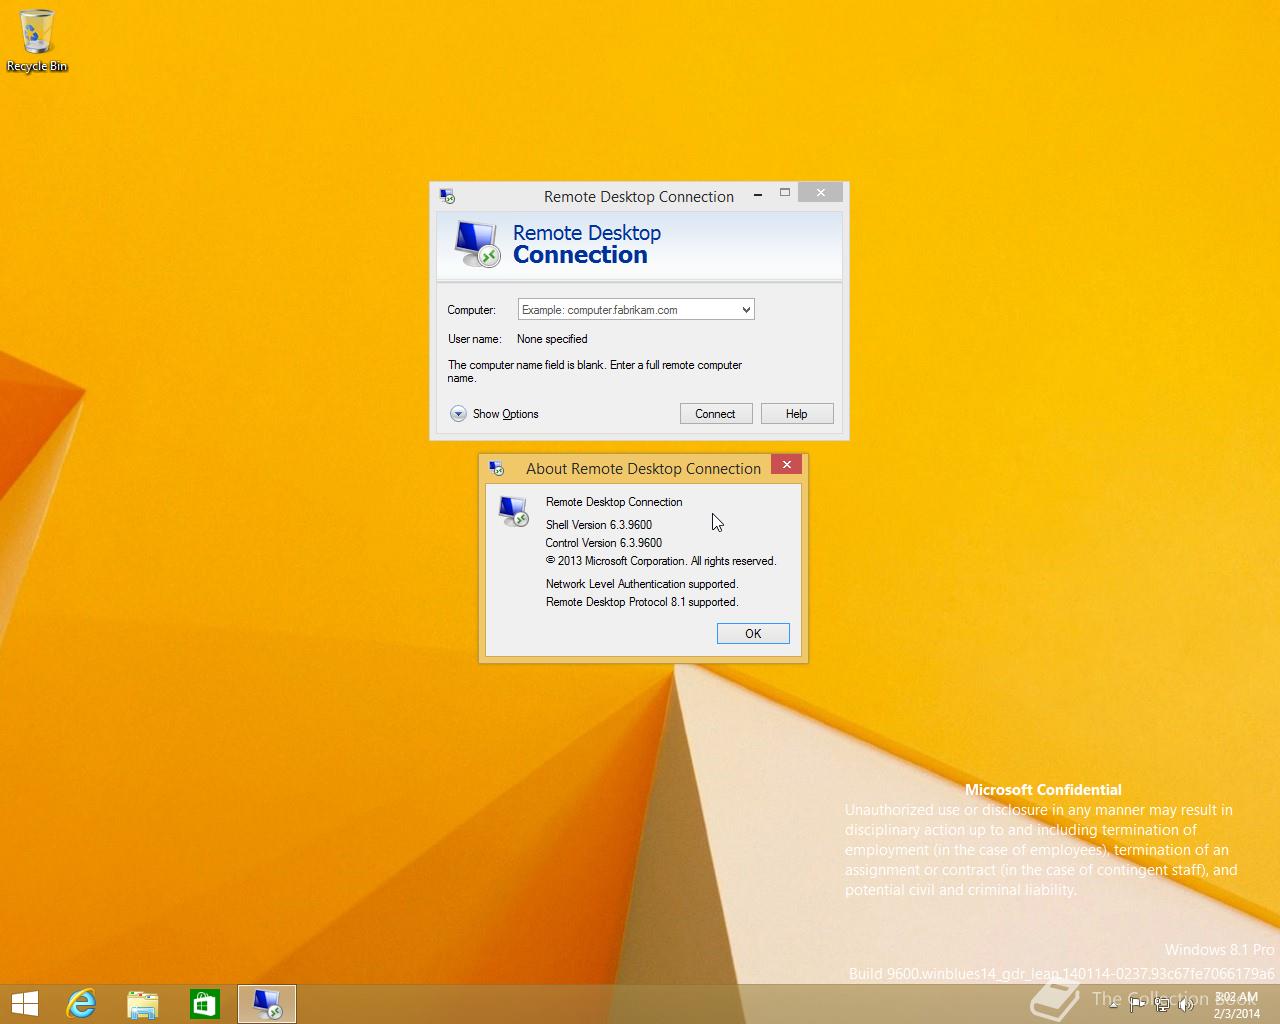Click the 'Computer:' label
Image resolution: width=1280 pixels, height=1024 pixels.
[x=471, y=310]
